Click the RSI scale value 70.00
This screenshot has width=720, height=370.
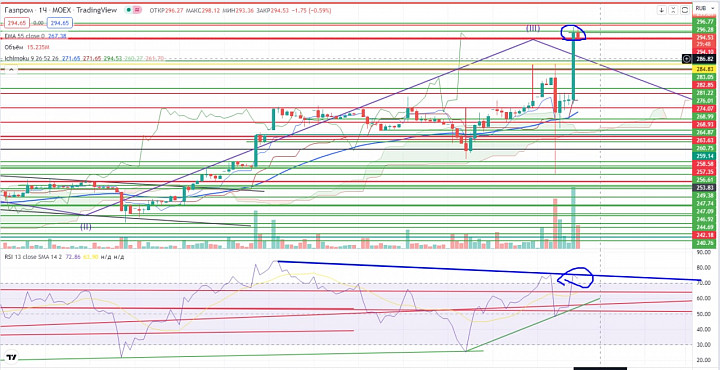[x=703, y=283]
